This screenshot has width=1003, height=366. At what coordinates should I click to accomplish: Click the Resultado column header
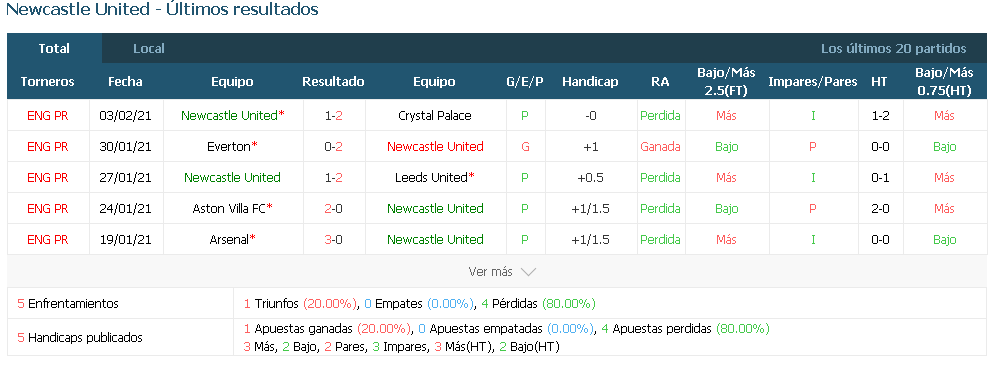tap(333, 82)
